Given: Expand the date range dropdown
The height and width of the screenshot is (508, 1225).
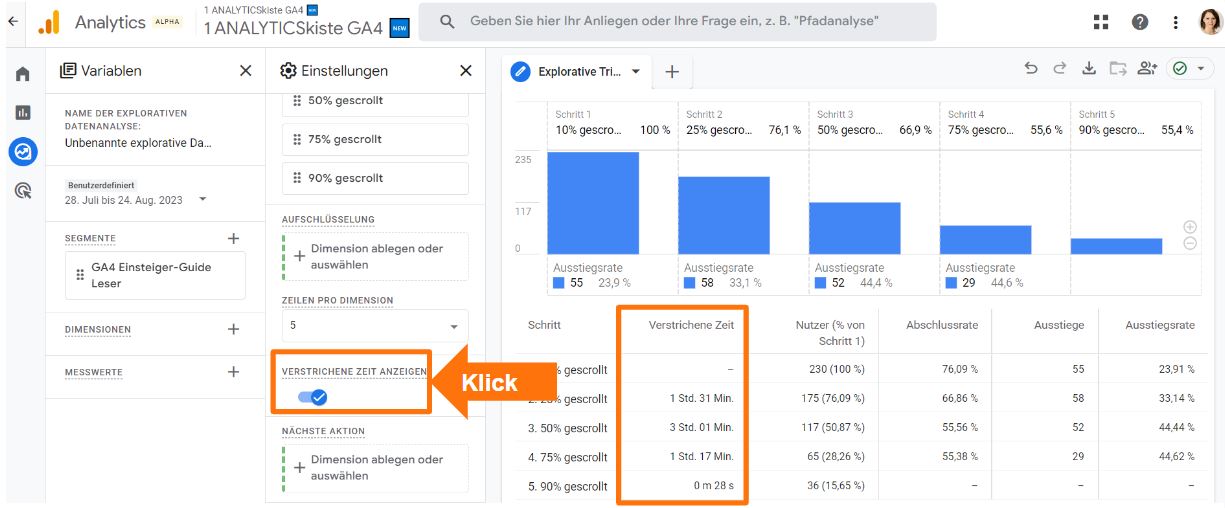Looking at the screenshot, I should tap(203, 200).
